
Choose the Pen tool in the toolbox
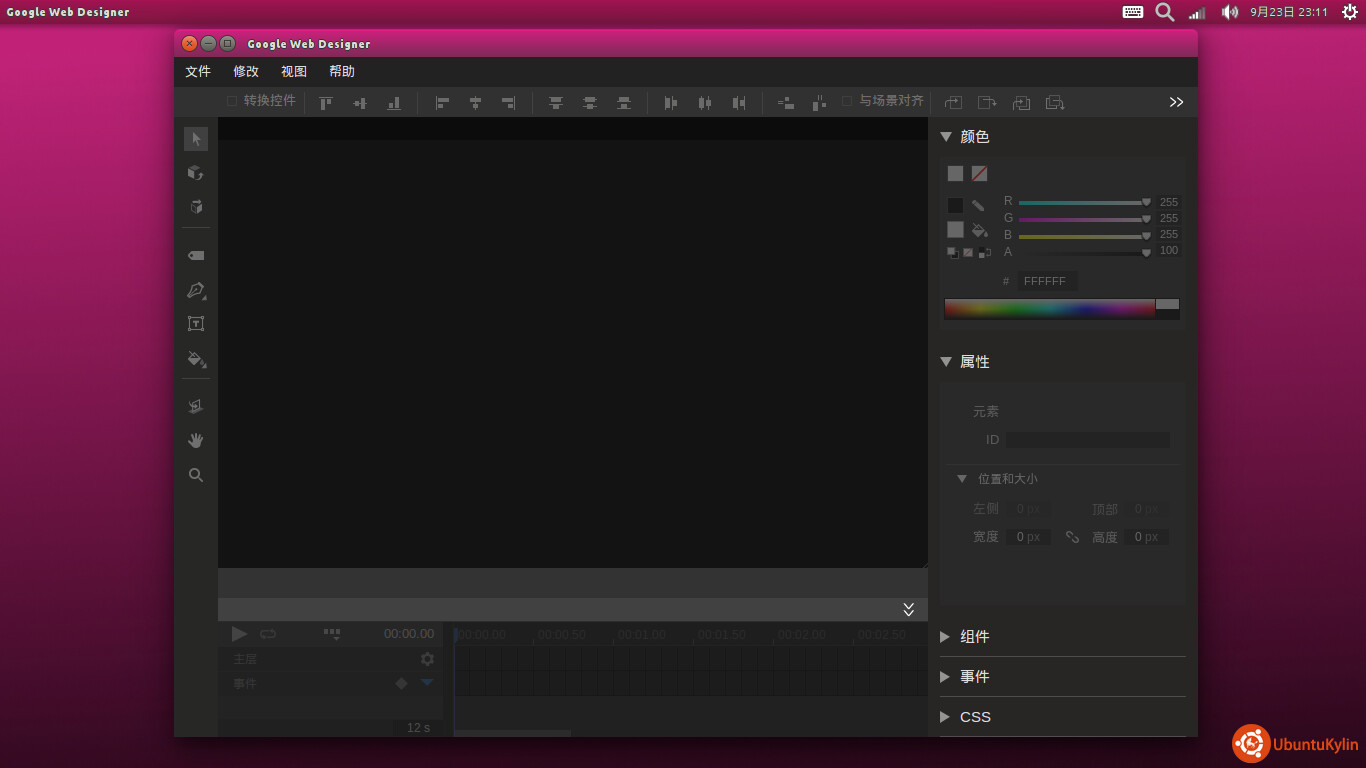(x=196, y=291)
